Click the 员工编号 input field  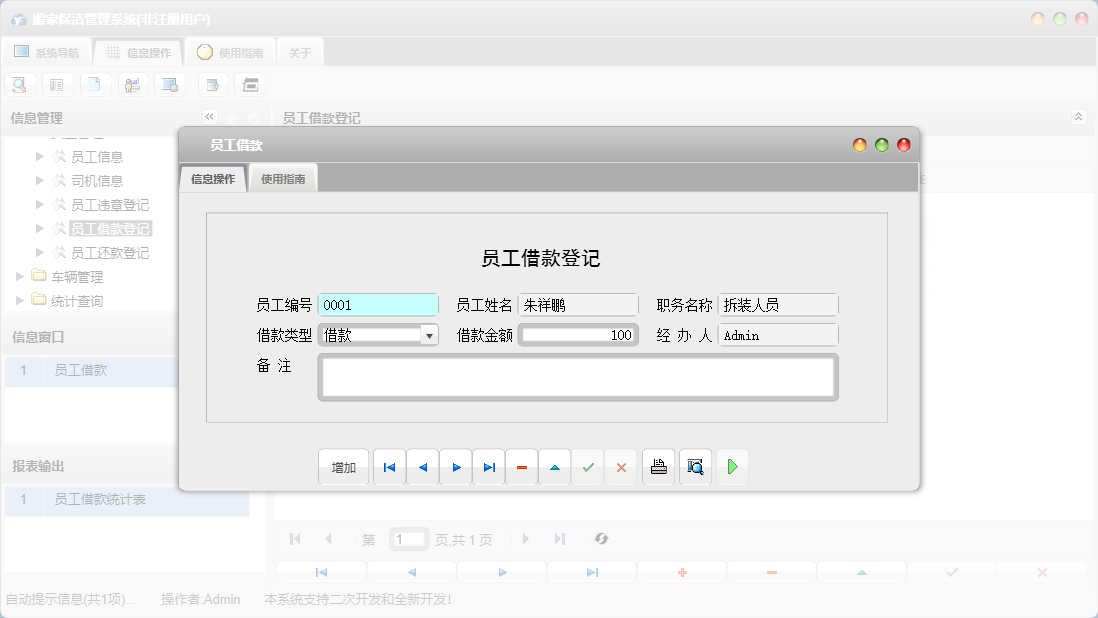[378, 305]
